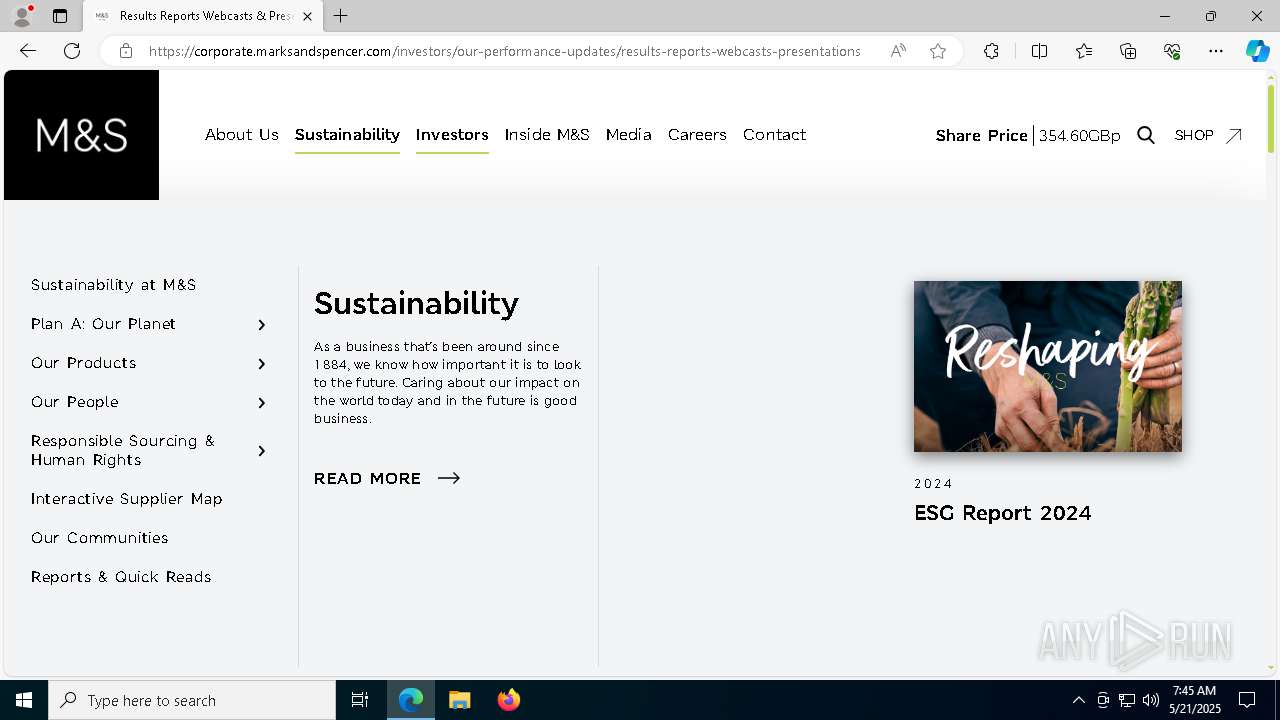Screen dimensions: 1280x720
Task: Open the browser profile icon
Action: [21, 16]
